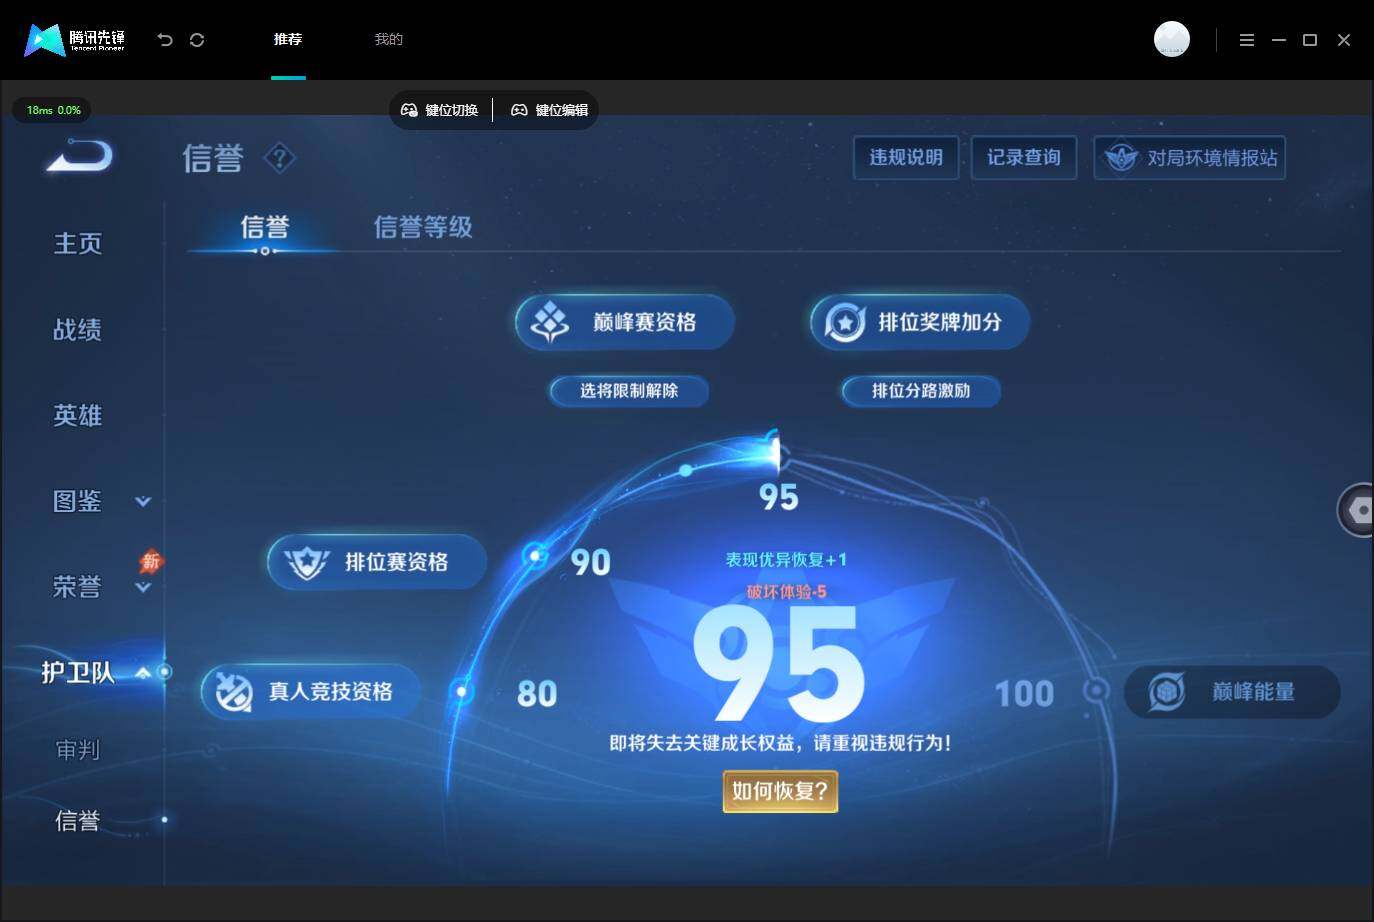Go to 主页 in the sidebar
Screen dimensions: 1374x922
78,243
